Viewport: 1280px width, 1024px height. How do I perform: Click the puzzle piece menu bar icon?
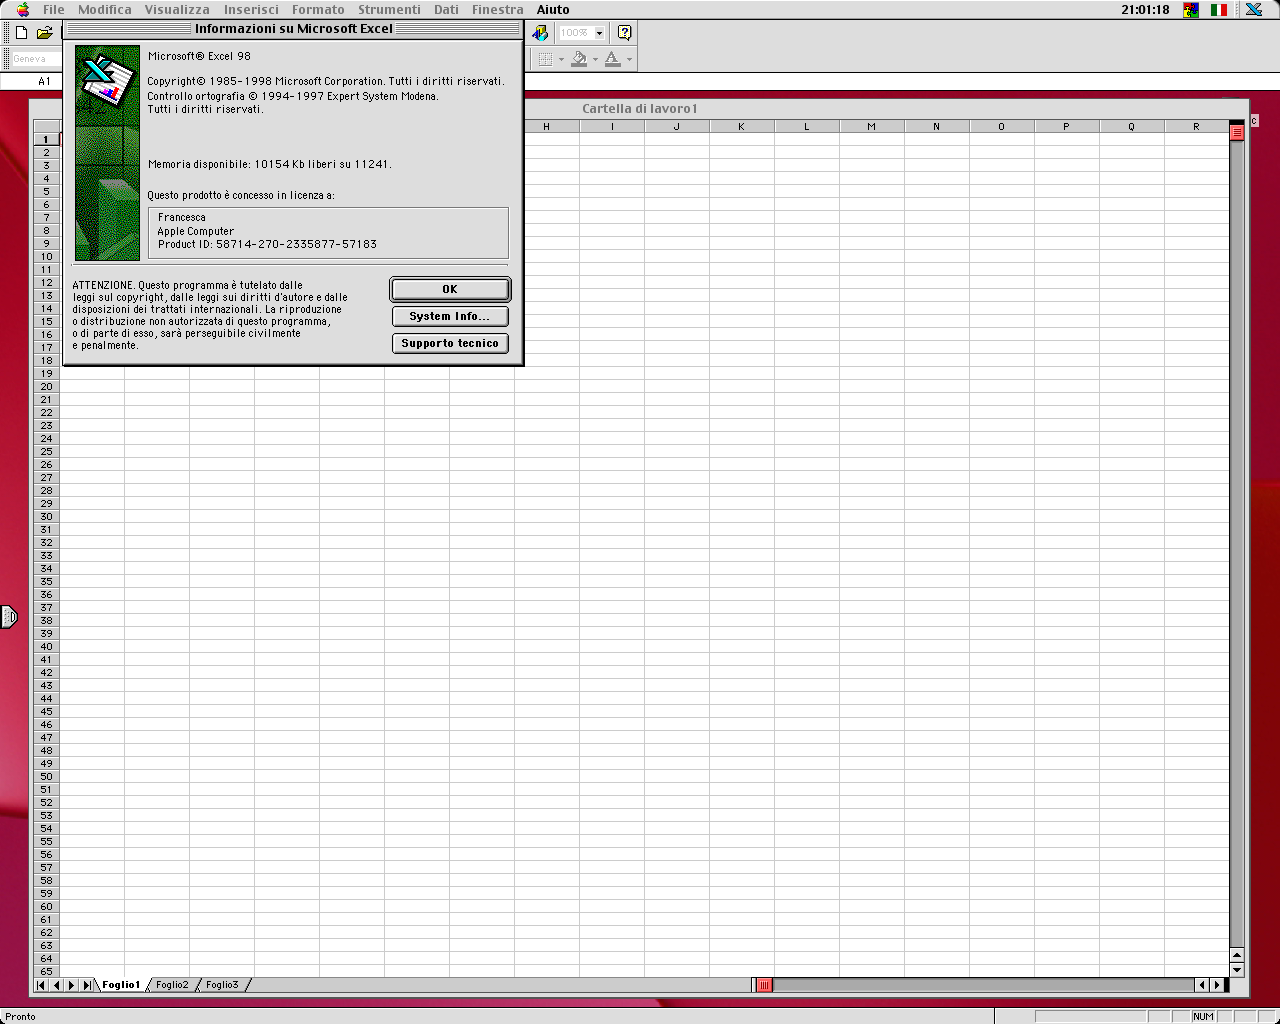point(1191,9)
